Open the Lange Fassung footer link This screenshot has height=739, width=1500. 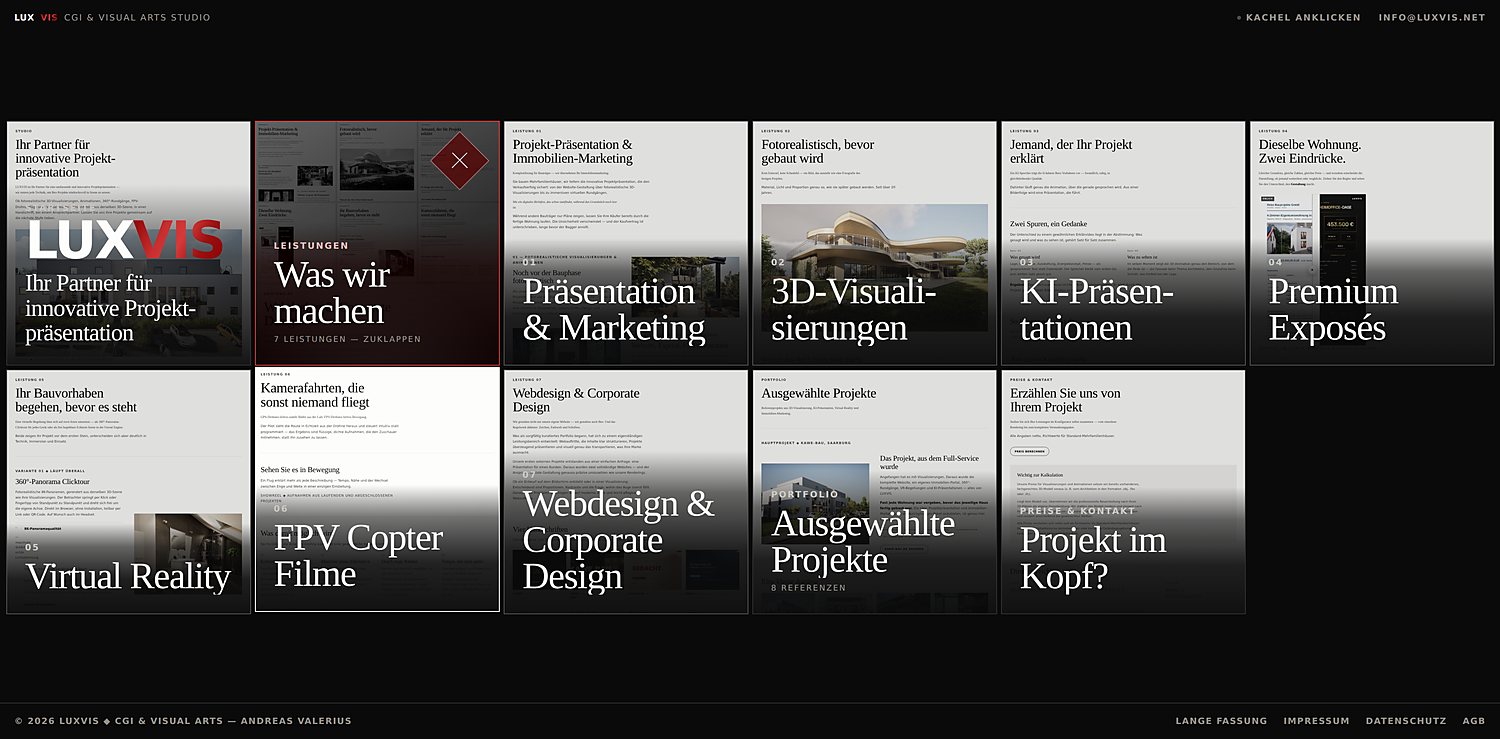pos(1221,721)
